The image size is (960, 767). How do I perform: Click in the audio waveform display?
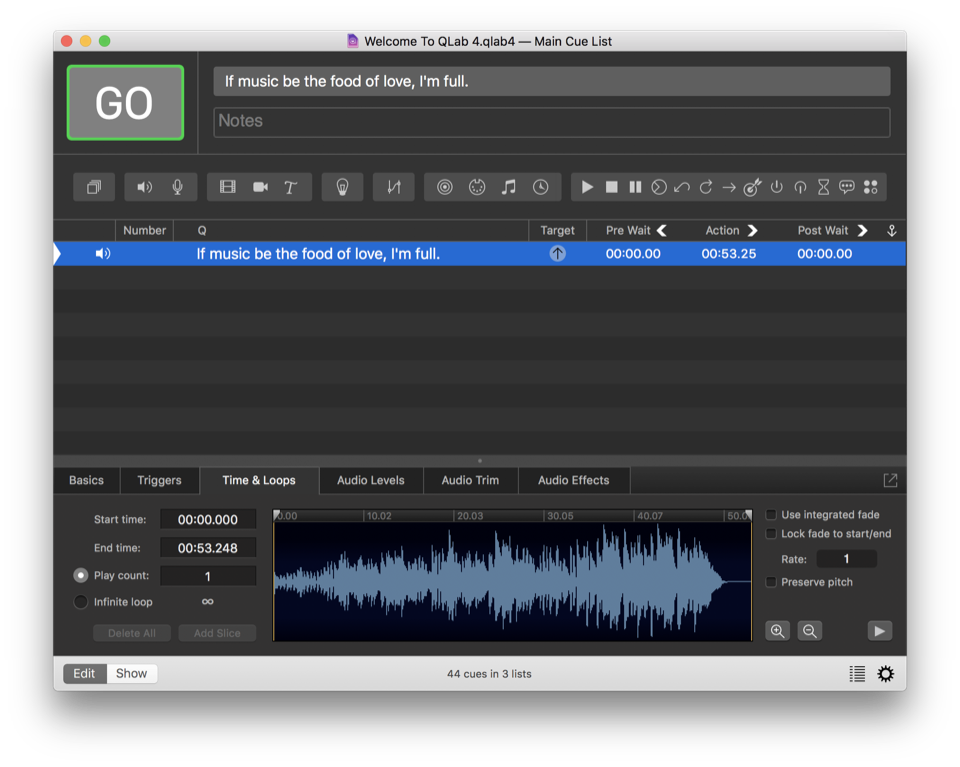512,582
